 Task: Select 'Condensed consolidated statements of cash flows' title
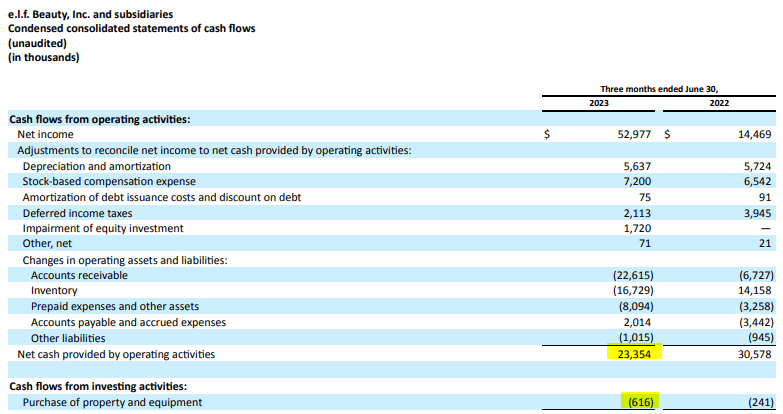[131, 28]
